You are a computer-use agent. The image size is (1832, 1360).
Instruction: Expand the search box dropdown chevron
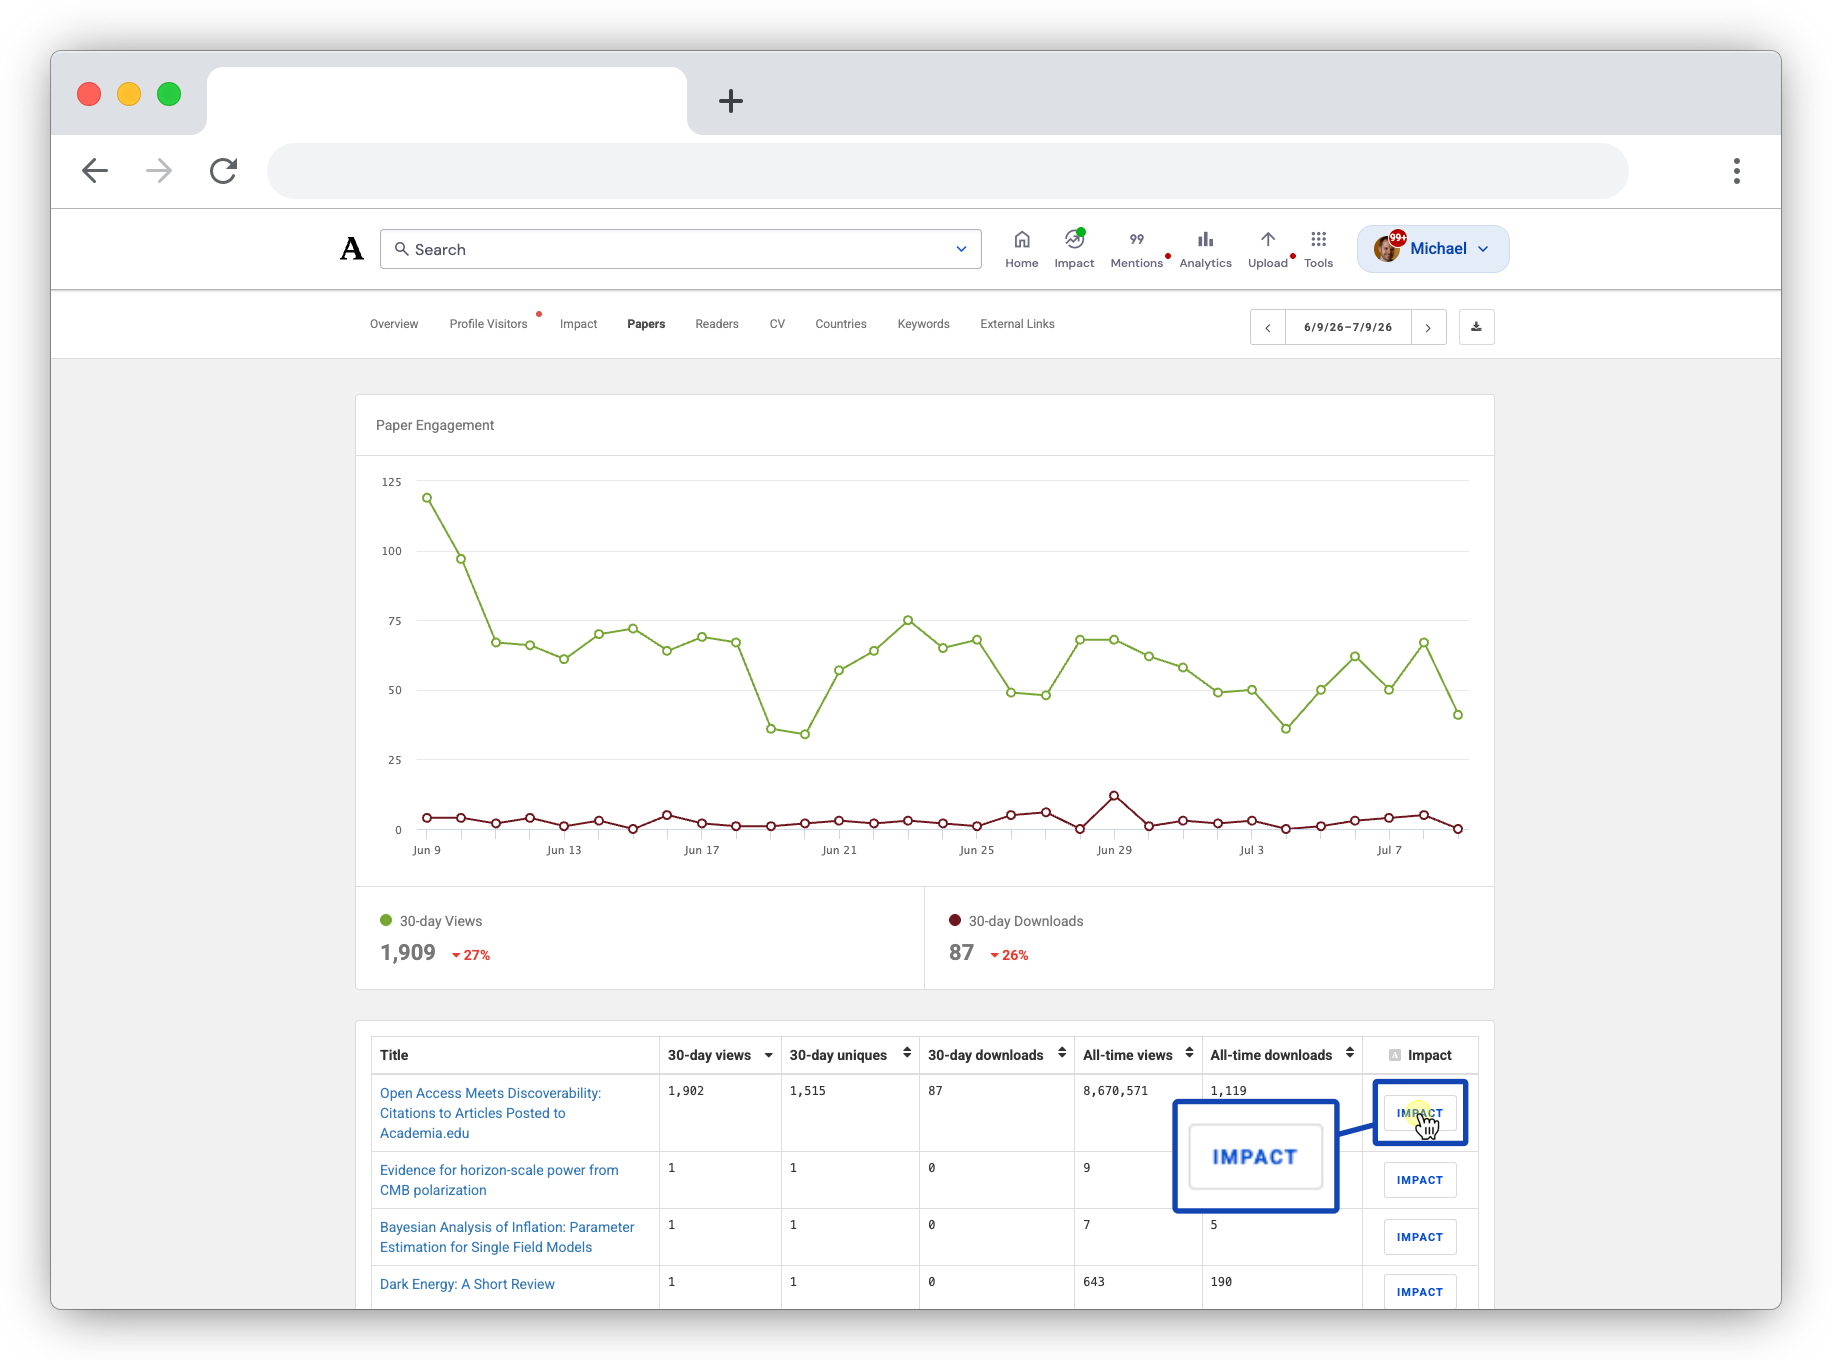[961, 249]
